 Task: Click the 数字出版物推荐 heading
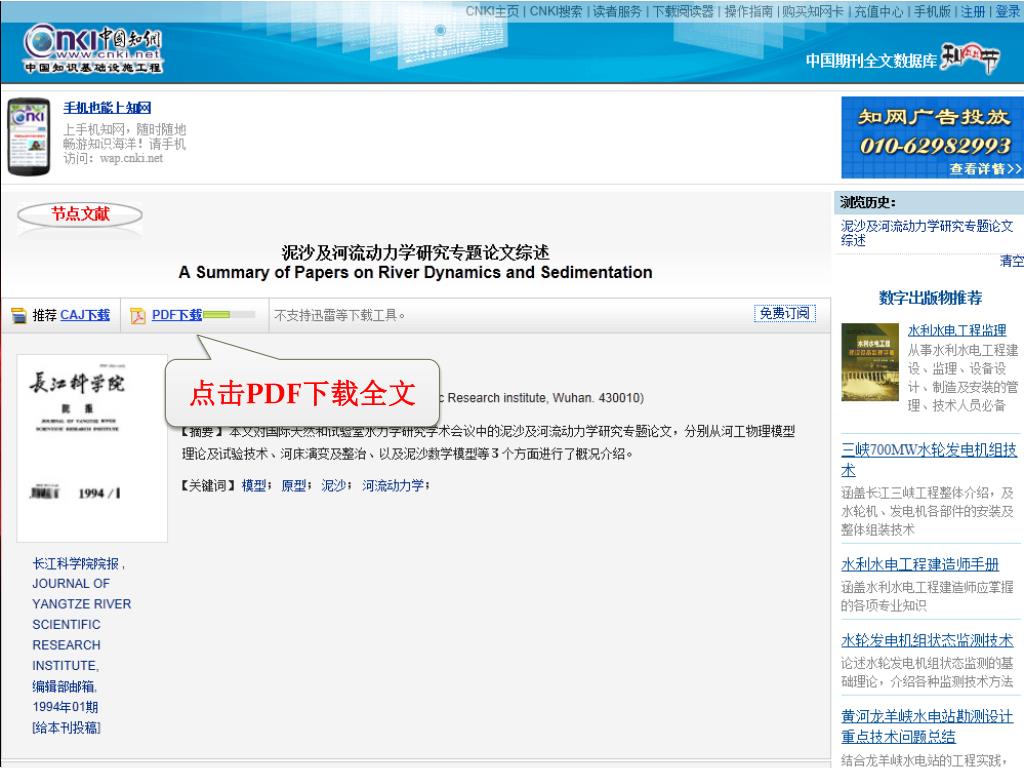point(930,298)
